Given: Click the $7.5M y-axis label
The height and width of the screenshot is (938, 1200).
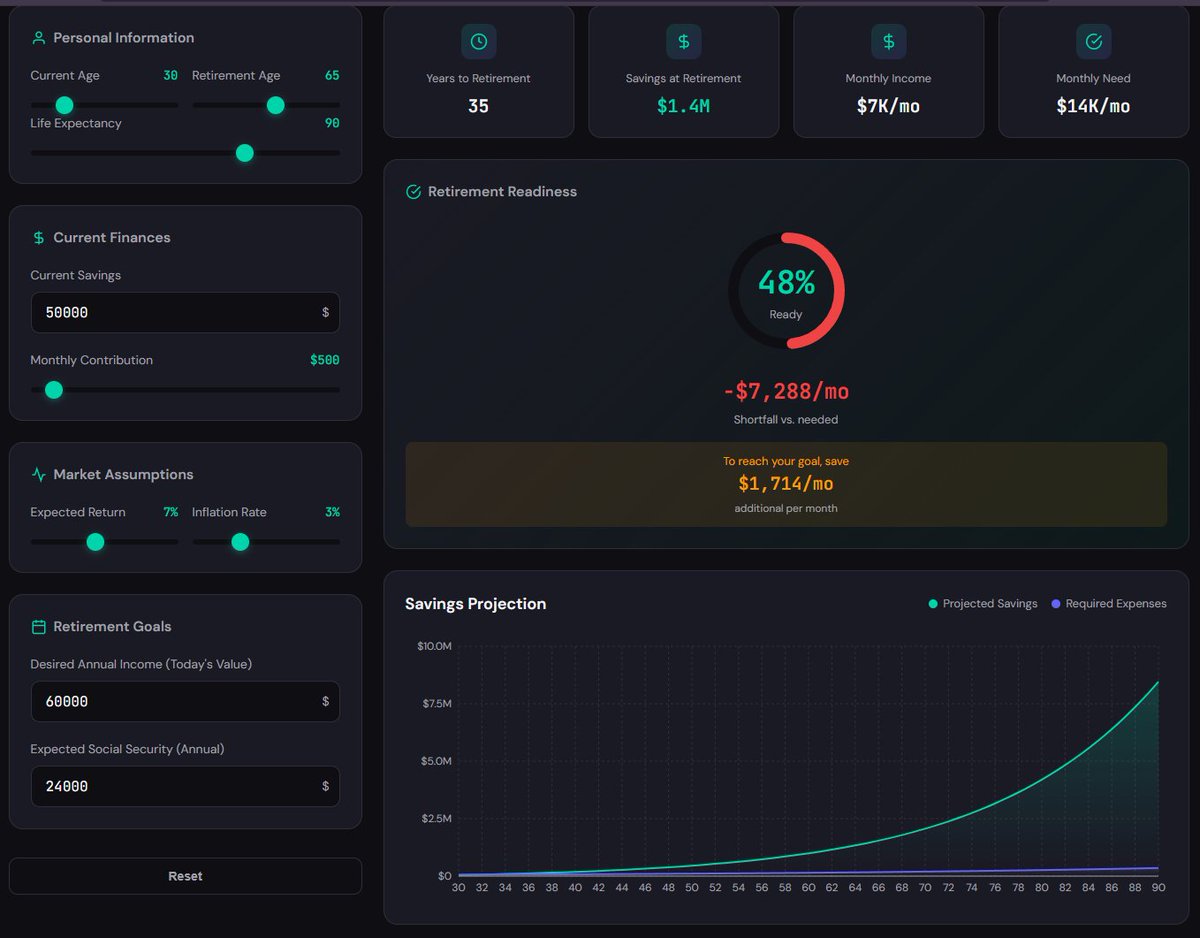Looking at the screenshot, I should coord(435,704).
